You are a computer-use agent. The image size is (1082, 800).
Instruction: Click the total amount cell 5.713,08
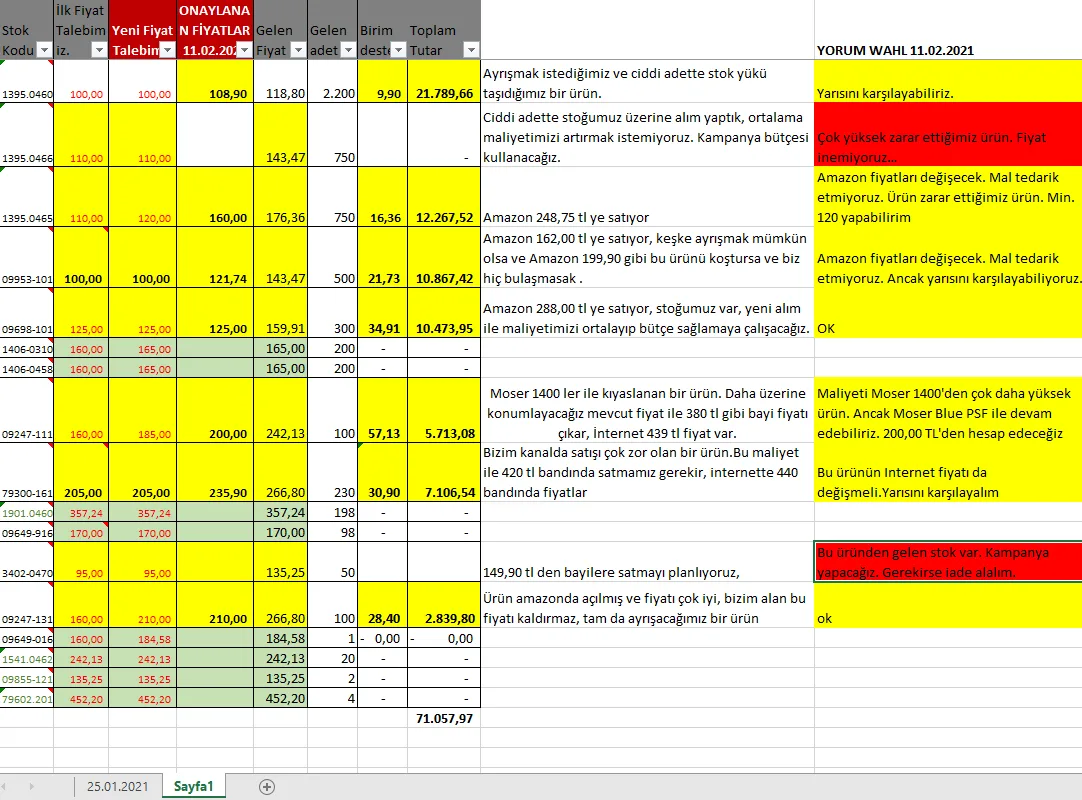coord(444,410)
